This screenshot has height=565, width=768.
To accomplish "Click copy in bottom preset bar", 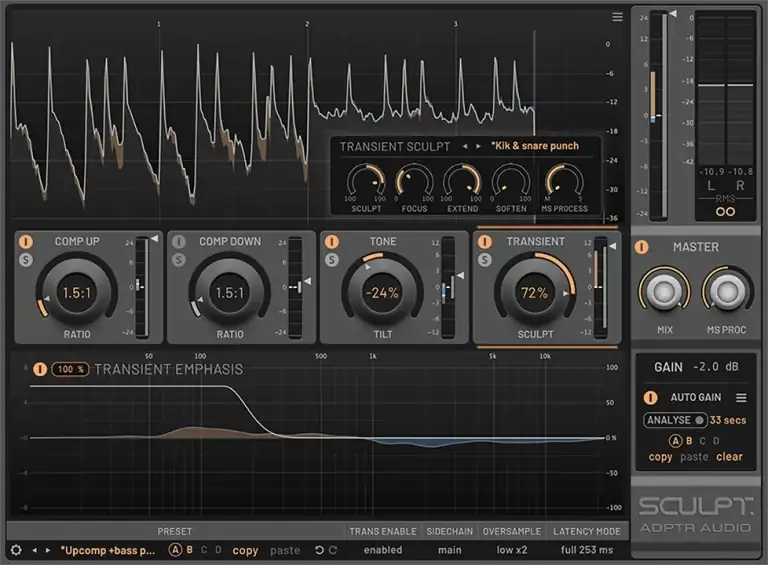I will tap(245, 550).
